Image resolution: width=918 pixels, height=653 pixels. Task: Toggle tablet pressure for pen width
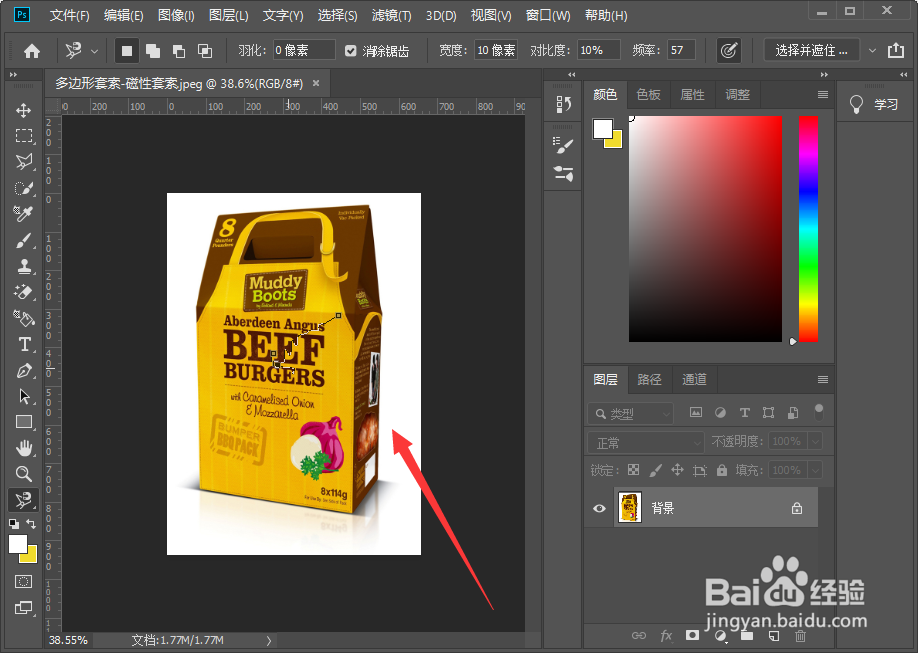click(x=729, y=51)
